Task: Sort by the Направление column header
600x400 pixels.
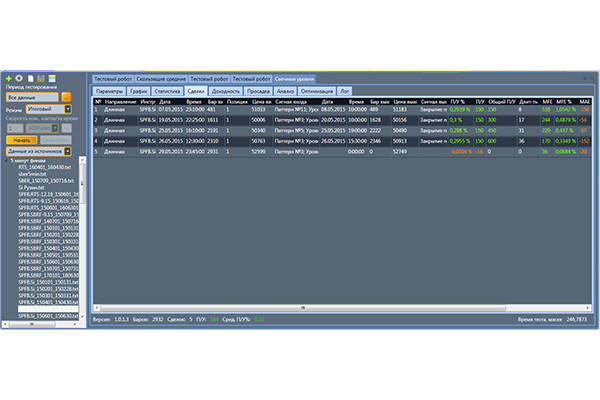Action: tap(121, 101)
